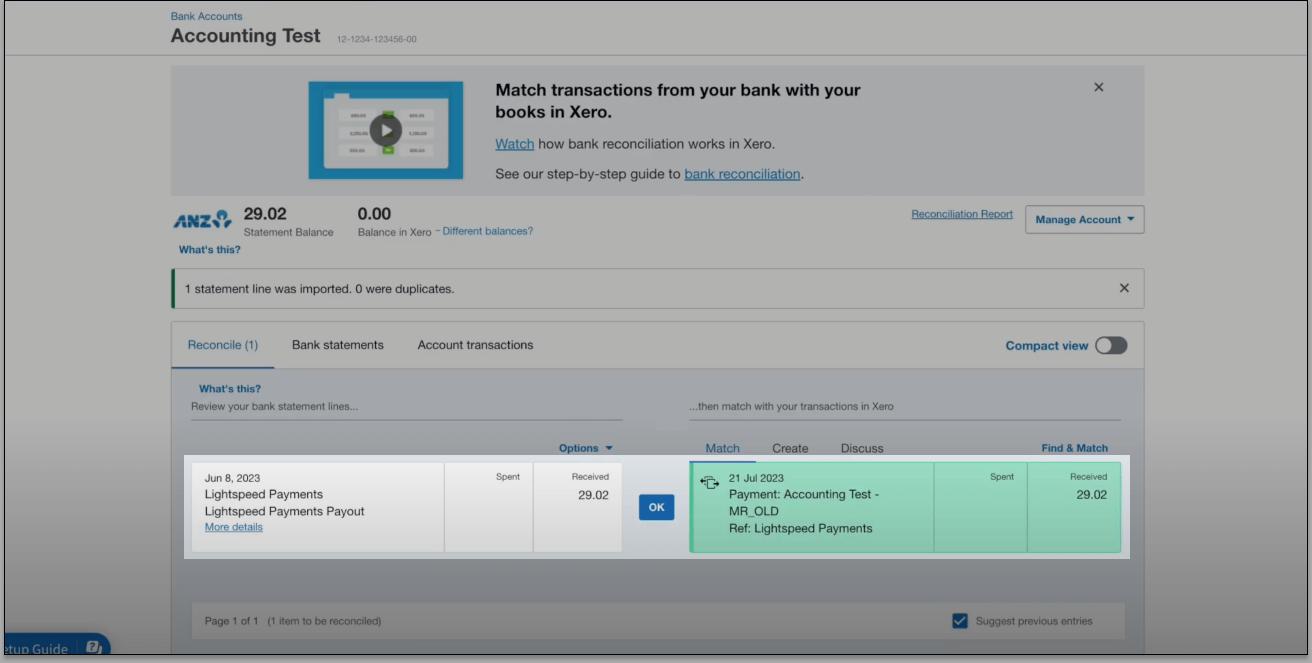Click the 29.02 Statement Balance value
The height and width of the screenshot is (663, 1312).
coord(265,214)
